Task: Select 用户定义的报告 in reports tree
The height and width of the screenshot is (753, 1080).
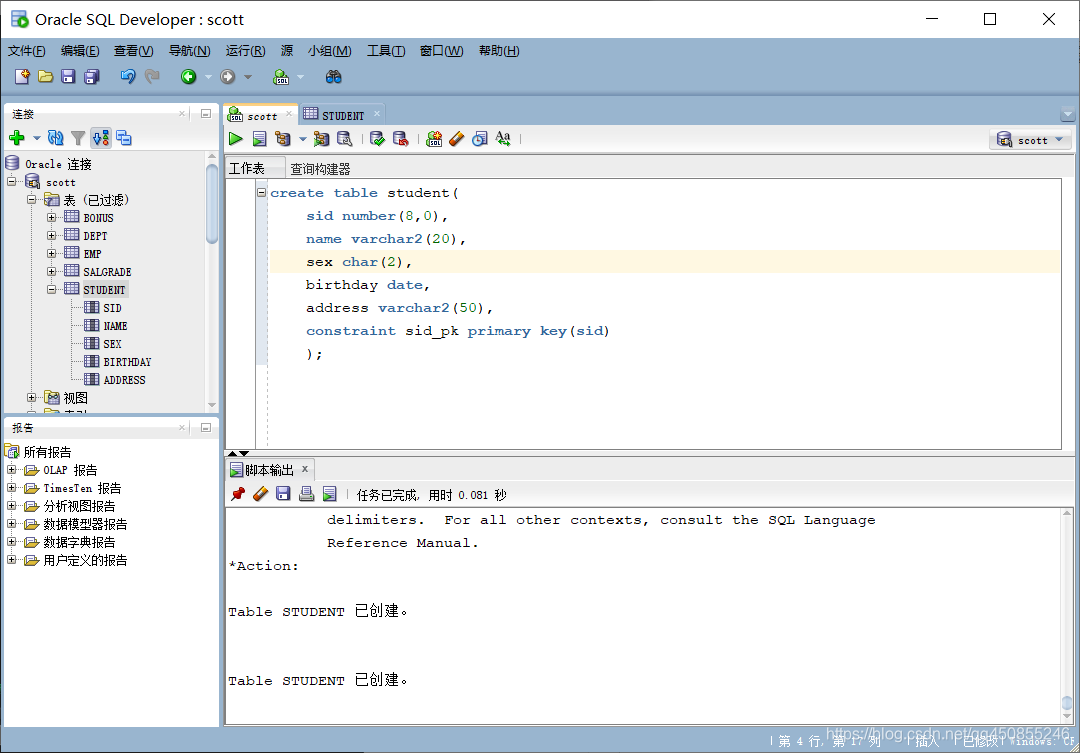Action: 85,560
